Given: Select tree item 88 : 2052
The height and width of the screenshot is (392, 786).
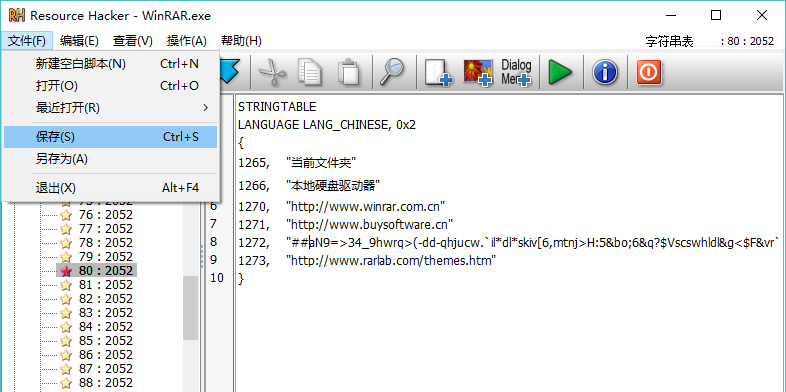Looking at the screenshot, I should [105, 383].
